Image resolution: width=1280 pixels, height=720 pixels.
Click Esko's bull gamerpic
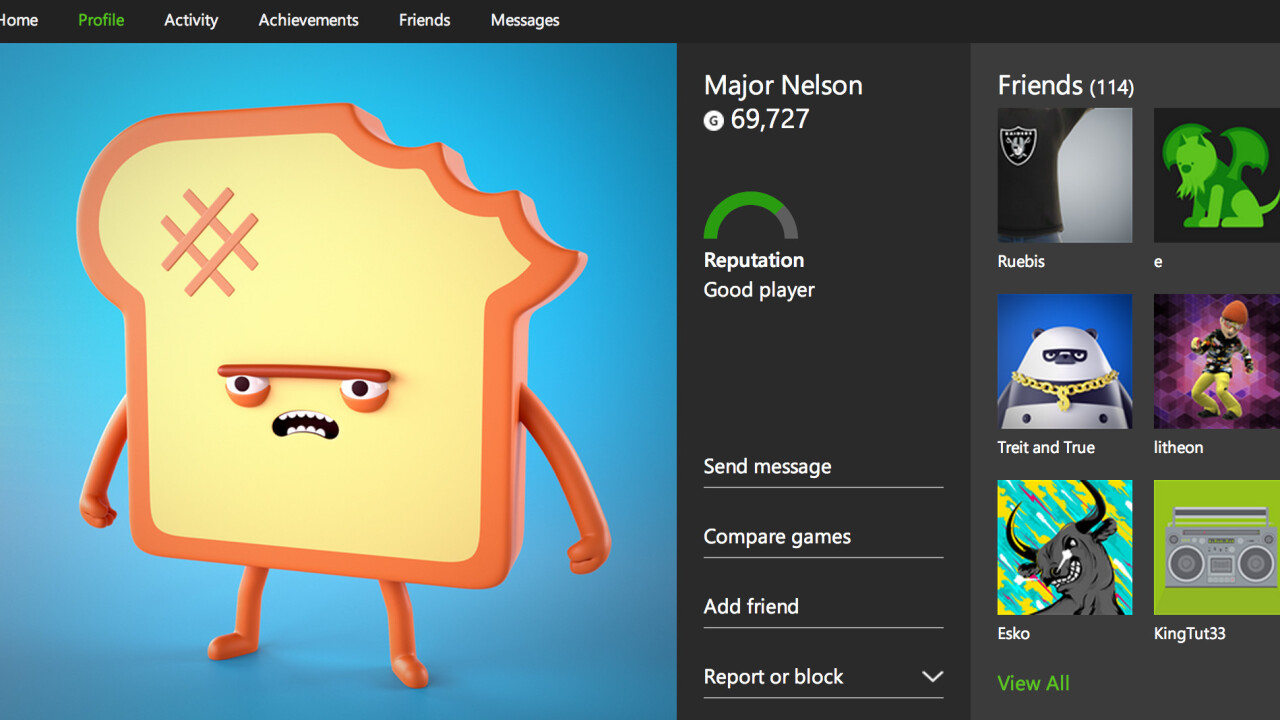pos(1064,547)
